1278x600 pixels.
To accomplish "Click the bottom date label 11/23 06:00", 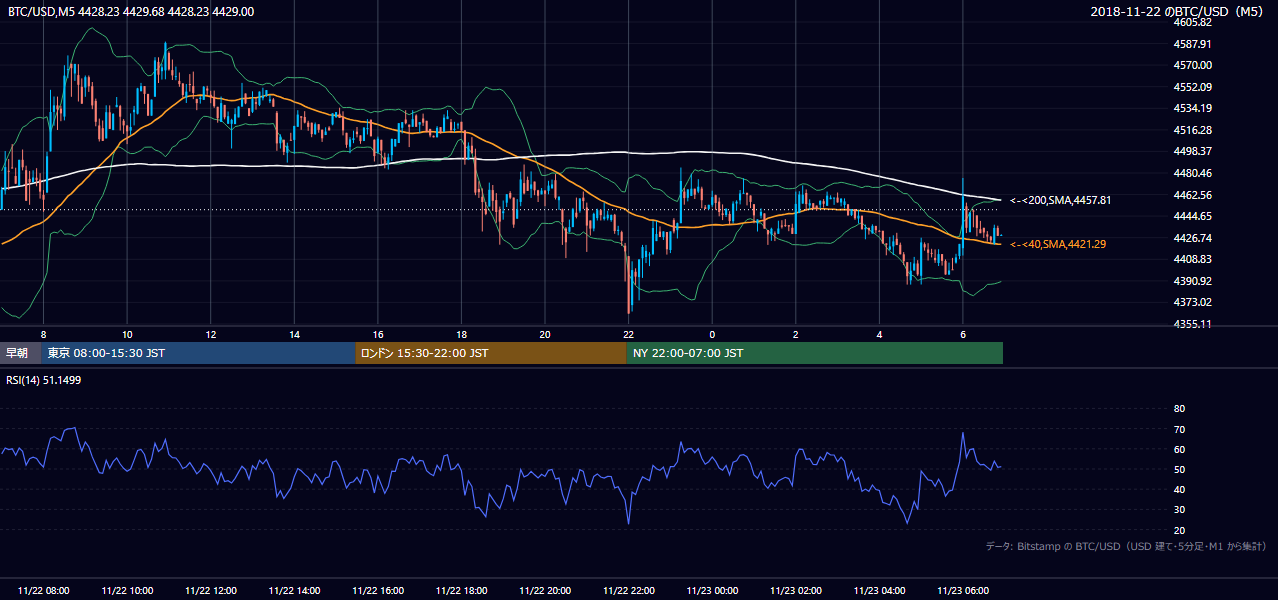I will click(x=962, y=591).
